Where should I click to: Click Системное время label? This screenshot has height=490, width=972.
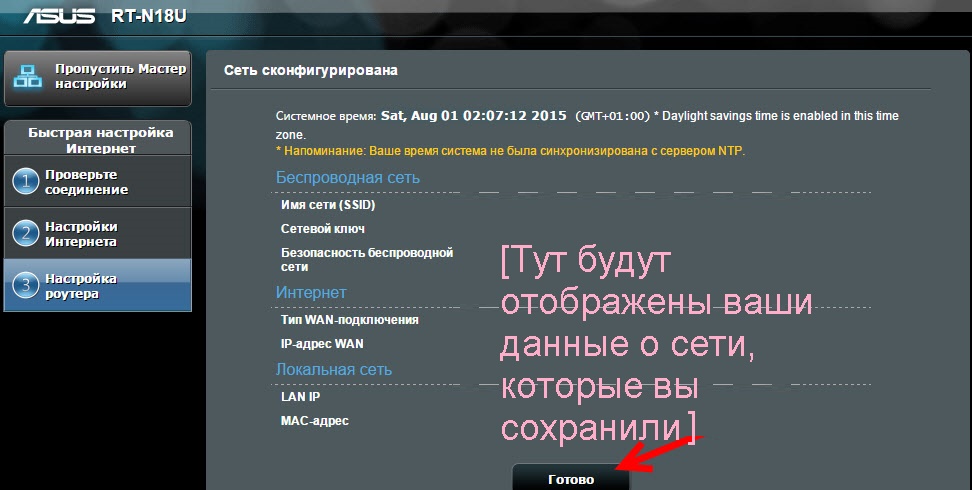click(x=326, y=116)
